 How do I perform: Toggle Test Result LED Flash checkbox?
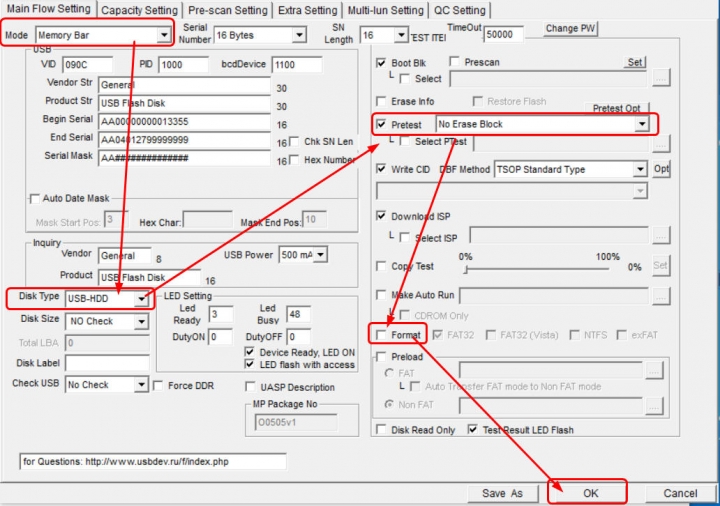coord(472,430)
